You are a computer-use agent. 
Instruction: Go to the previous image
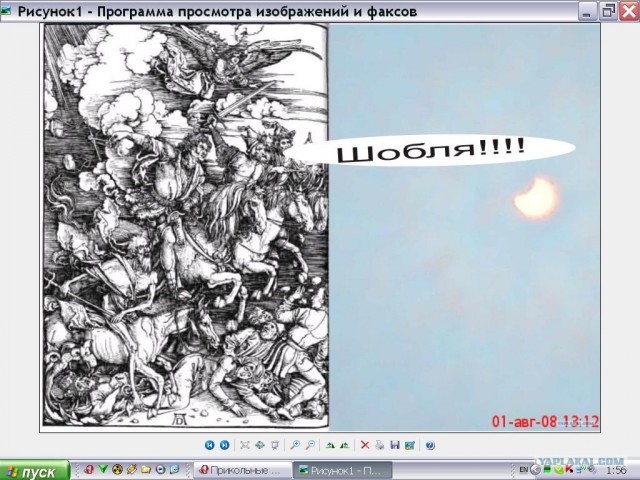click(x=209, y=445)
